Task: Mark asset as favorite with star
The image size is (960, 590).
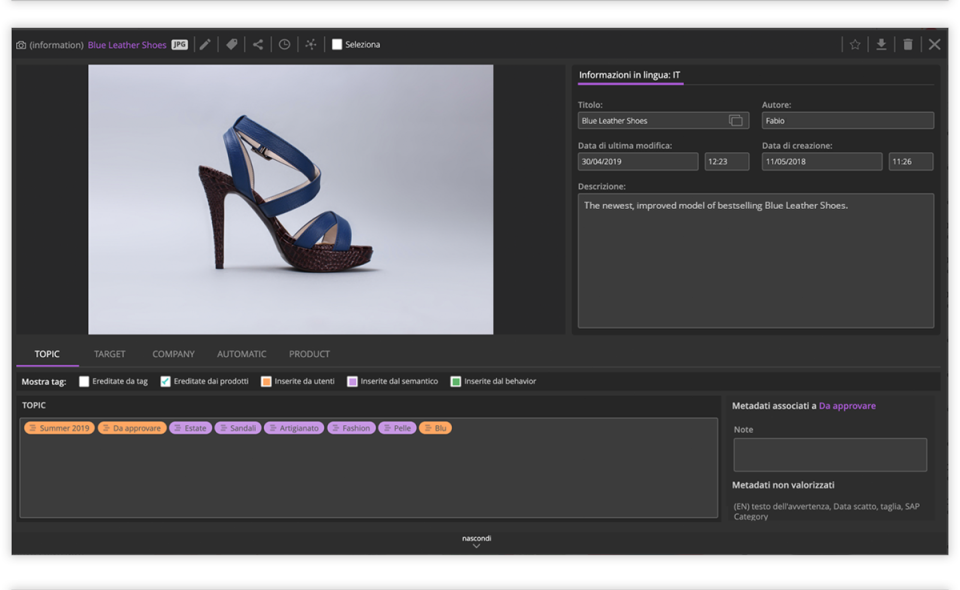Action: coord(855,45)
